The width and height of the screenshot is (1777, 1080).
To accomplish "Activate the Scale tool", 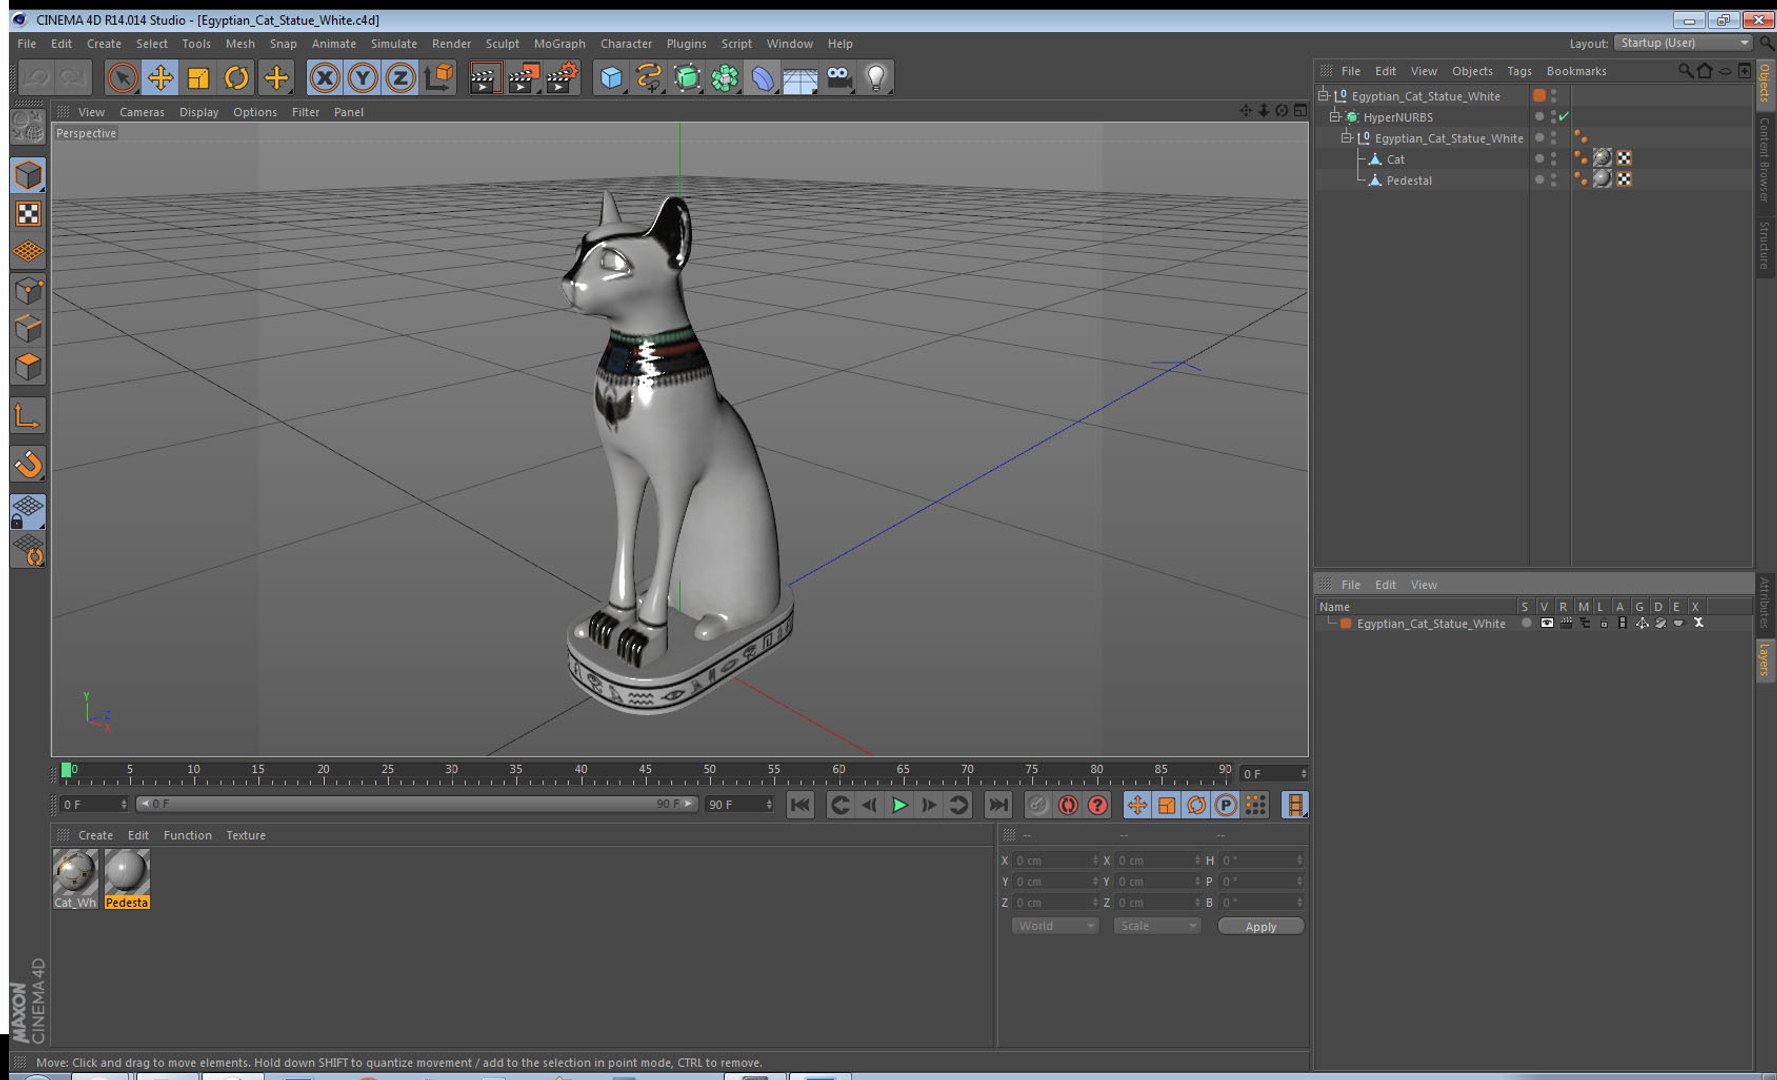I will [x=198, y=77].
